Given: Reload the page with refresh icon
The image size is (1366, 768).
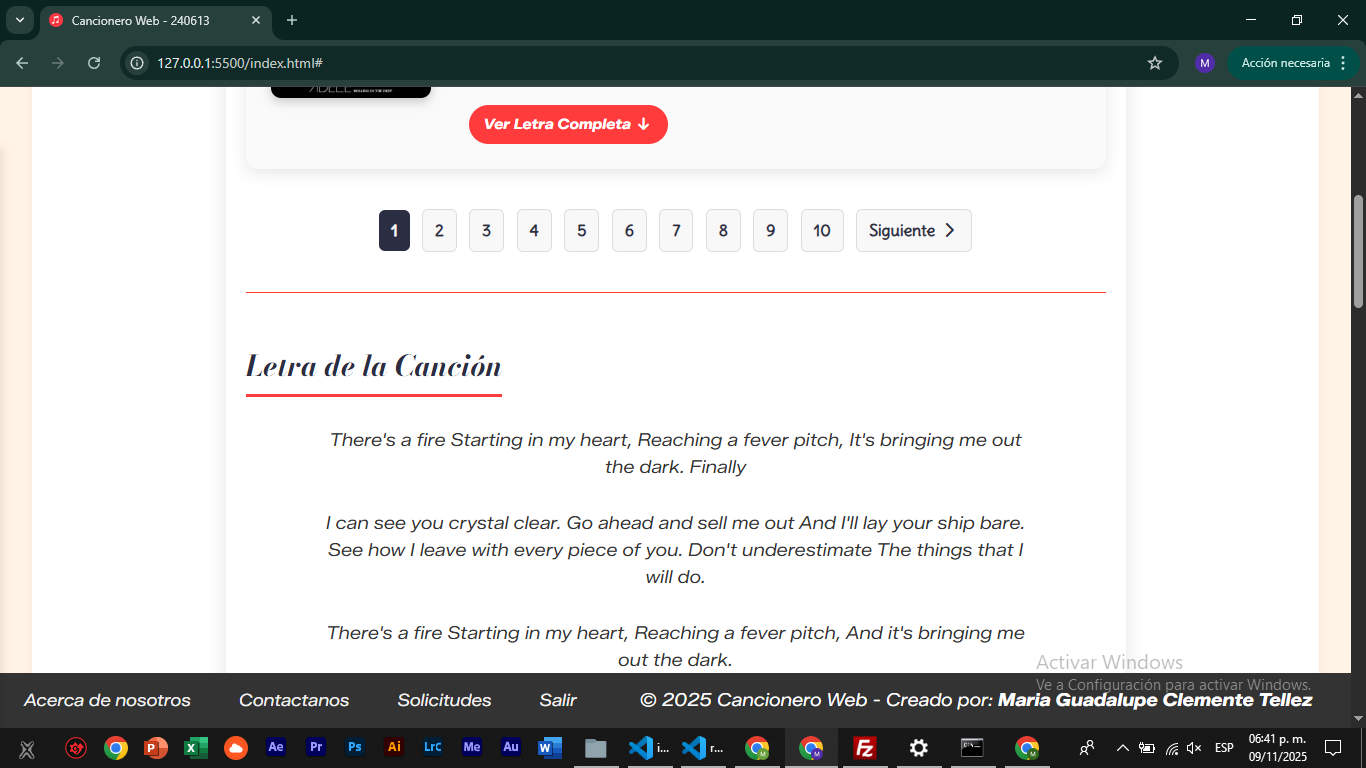Looking at the screenshot, I should pos(94,63).
